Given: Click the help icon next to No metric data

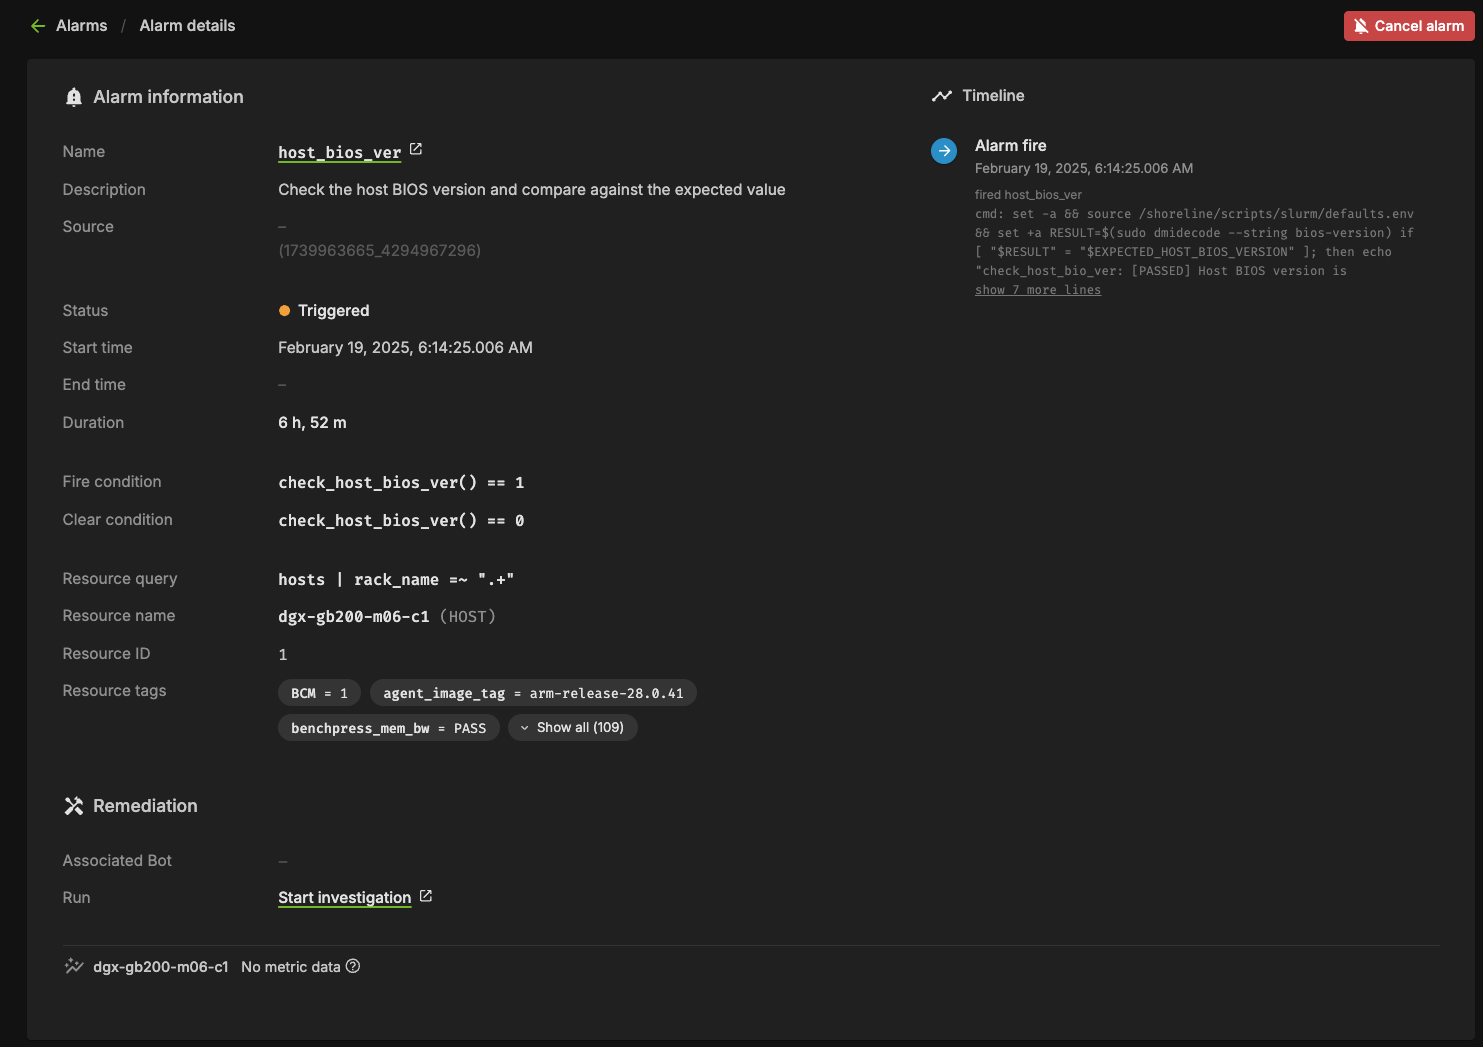Looking at the screenshot, I should point(353,966).
